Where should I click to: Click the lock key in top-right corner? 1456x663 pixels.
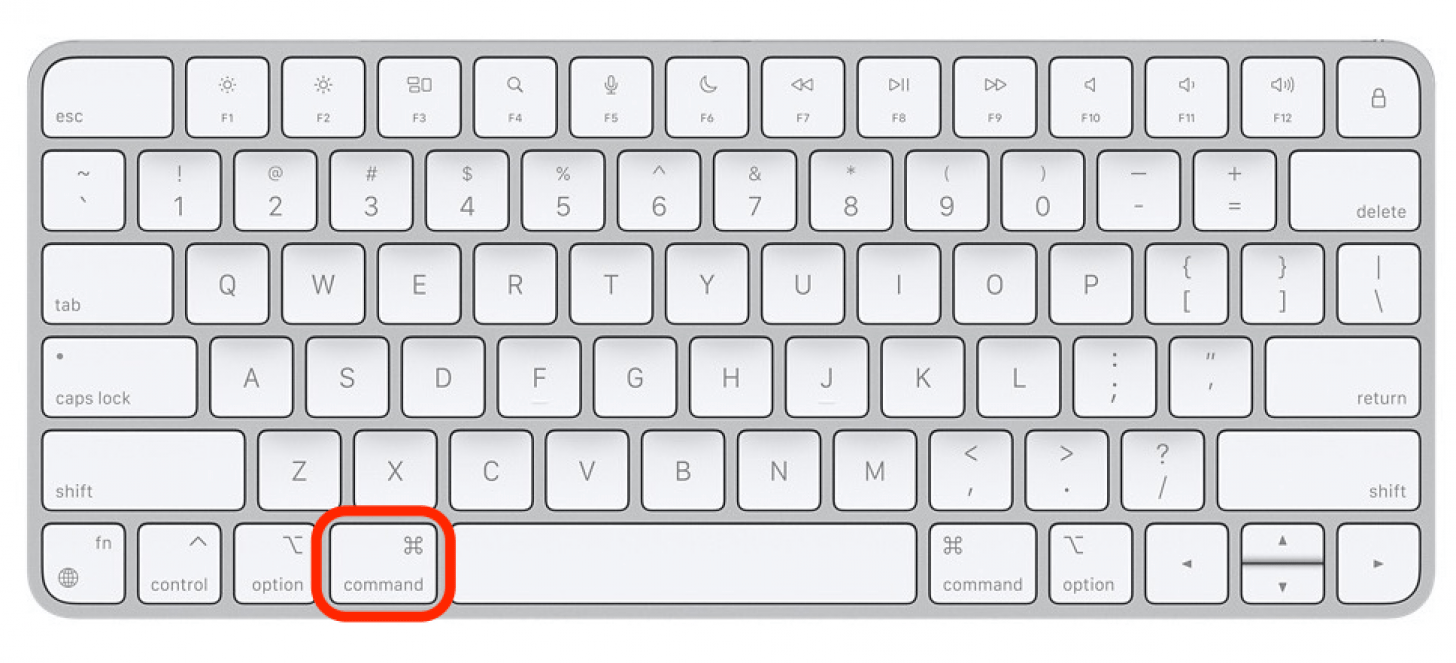[x=1379, y=97]
